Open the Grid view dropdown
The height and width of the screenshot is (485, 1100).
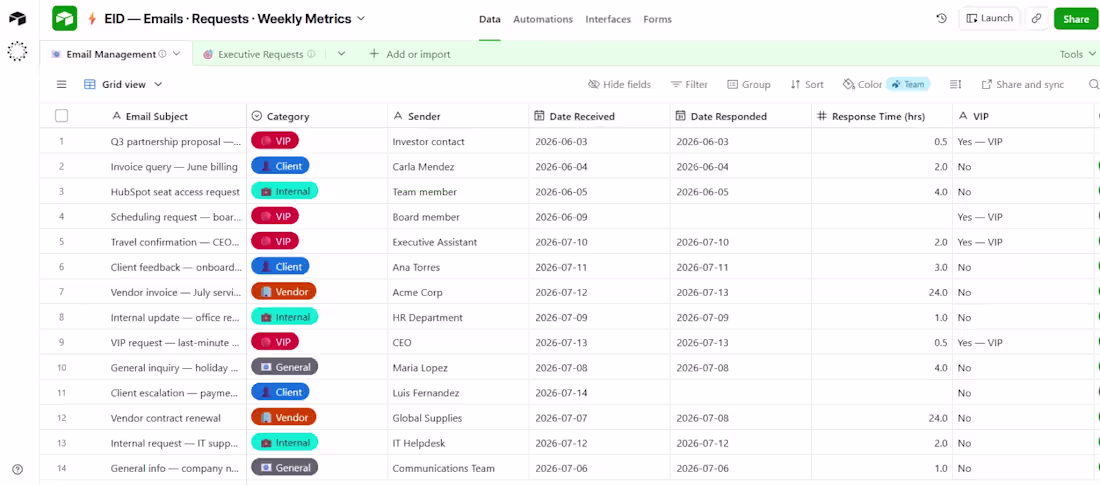[x=123, y=84]
